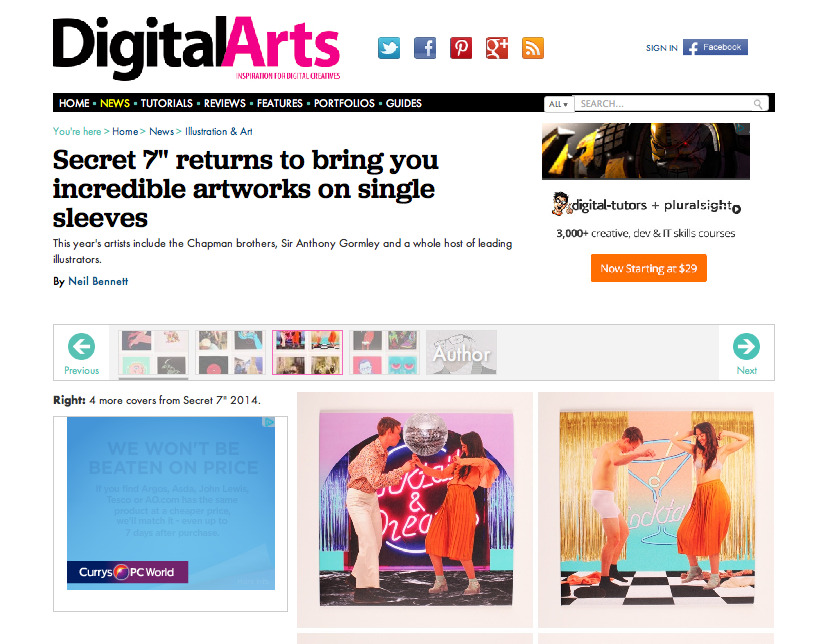Click the Pinterest icon

pos(461,48)
